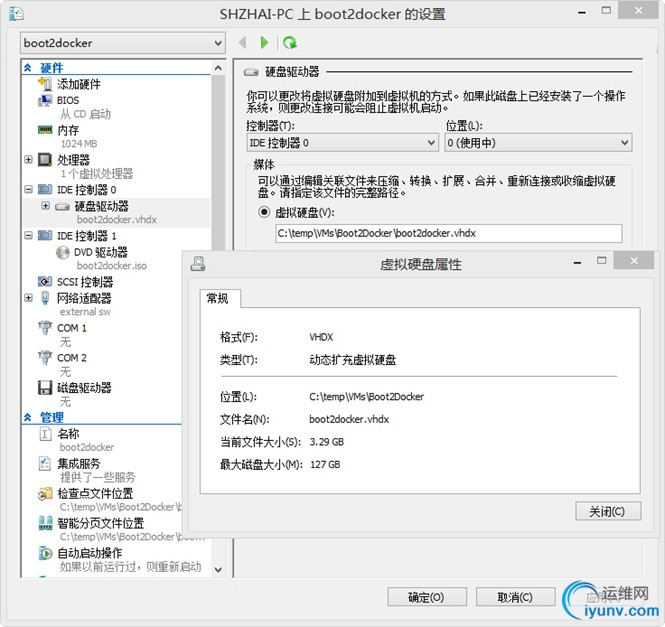Click the 1 个虚拟处理器 text

[97, 174]
